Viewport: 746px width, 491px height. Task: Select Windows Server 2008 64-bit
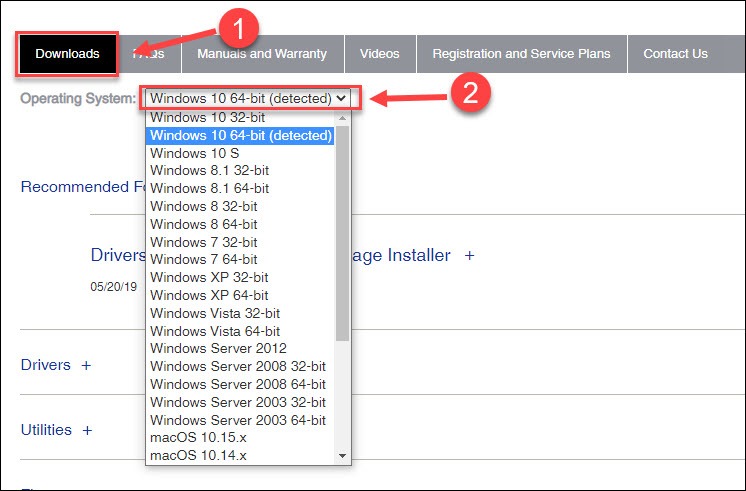[x=240, y=384]
